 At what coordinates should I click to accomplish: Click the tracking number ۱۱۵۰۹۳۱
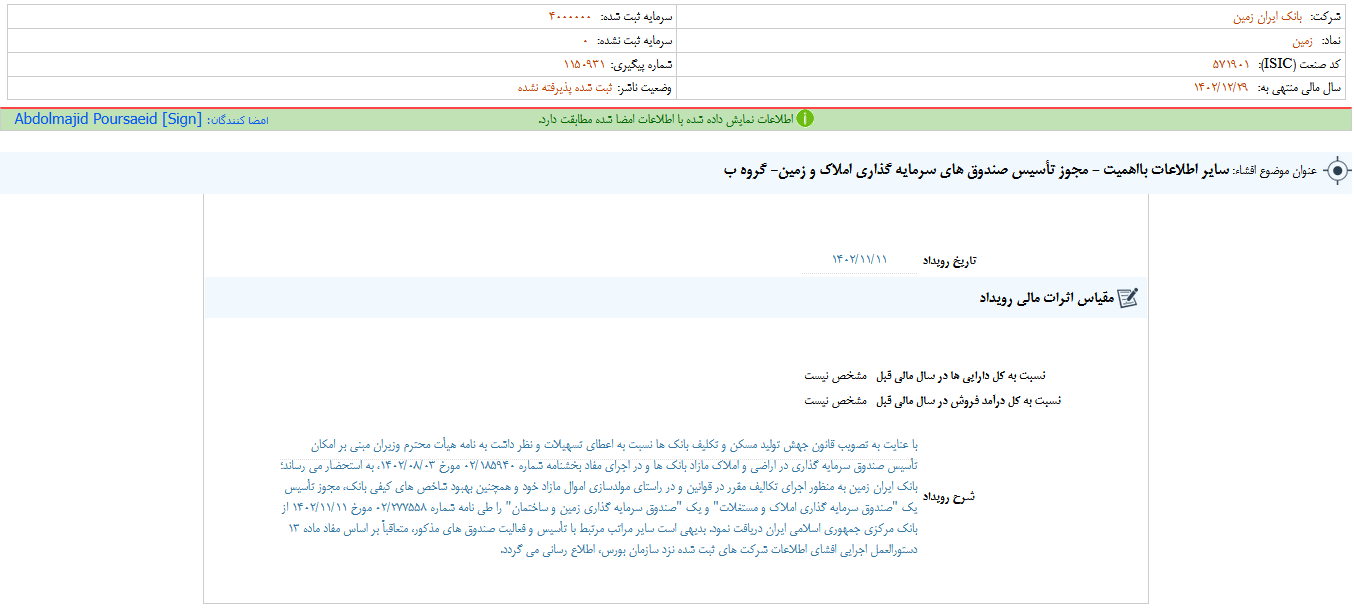click(x=570, y=65)
